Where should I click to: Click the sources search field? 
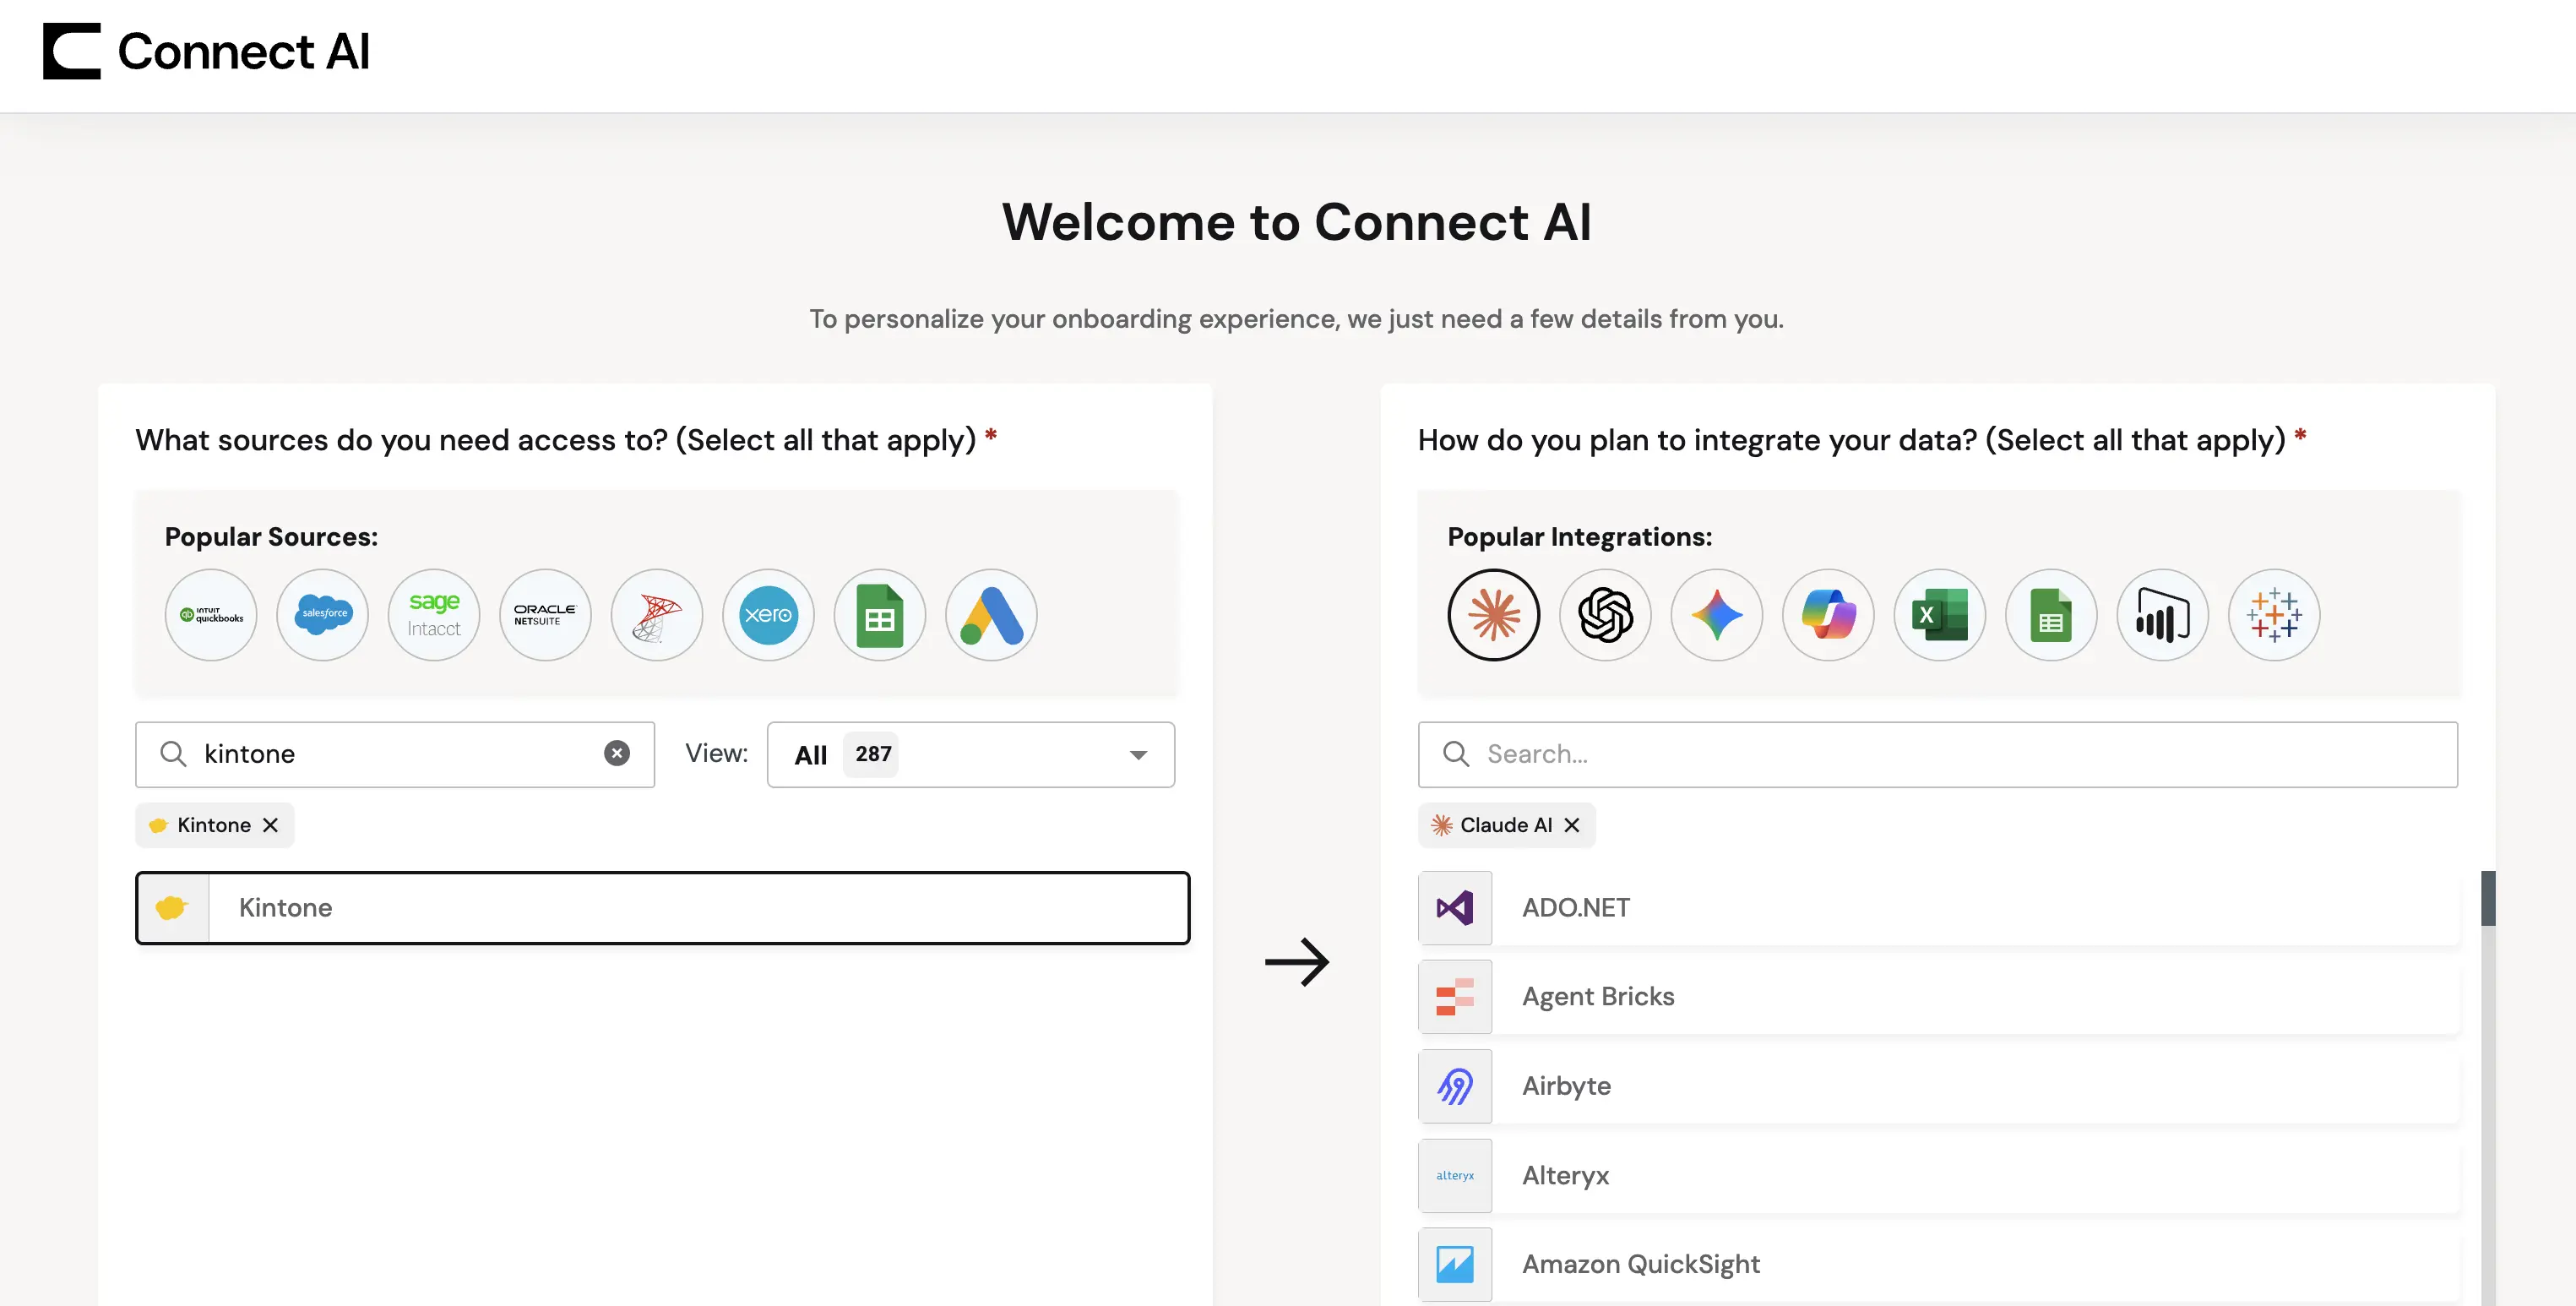(x=395, y=754)
